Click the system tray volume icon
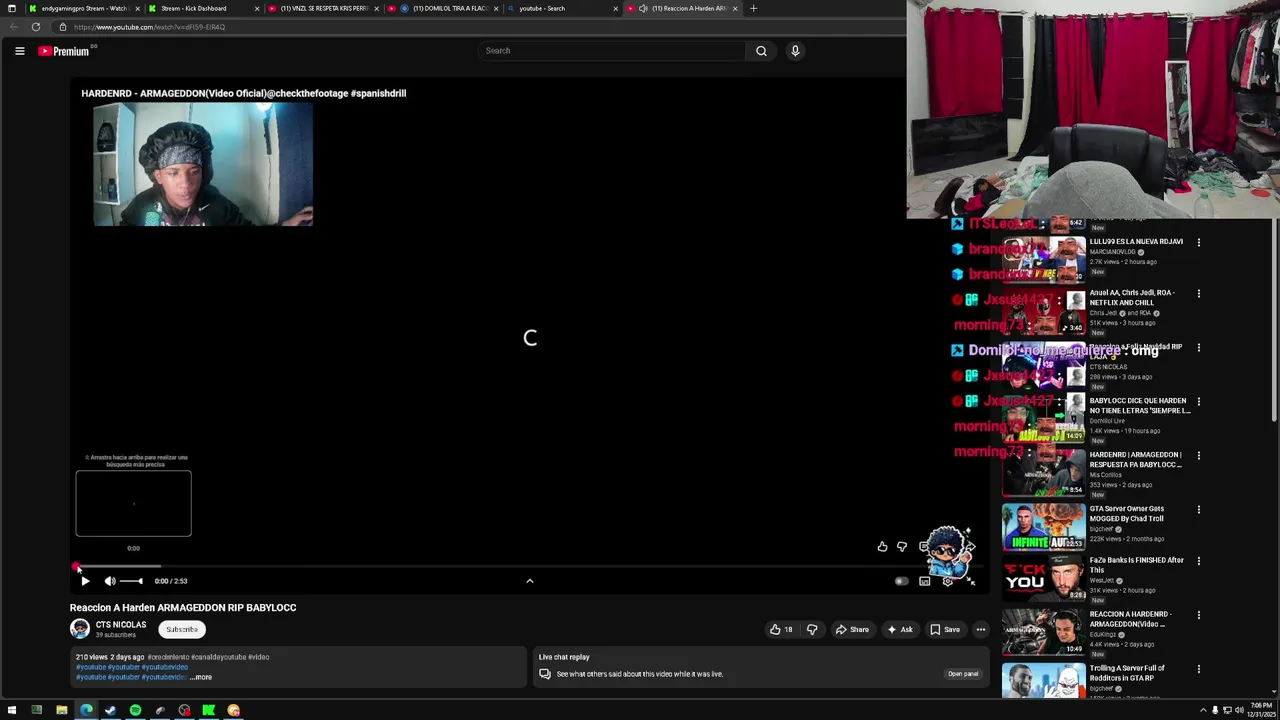1280x720 pixels. [1239, 711]
